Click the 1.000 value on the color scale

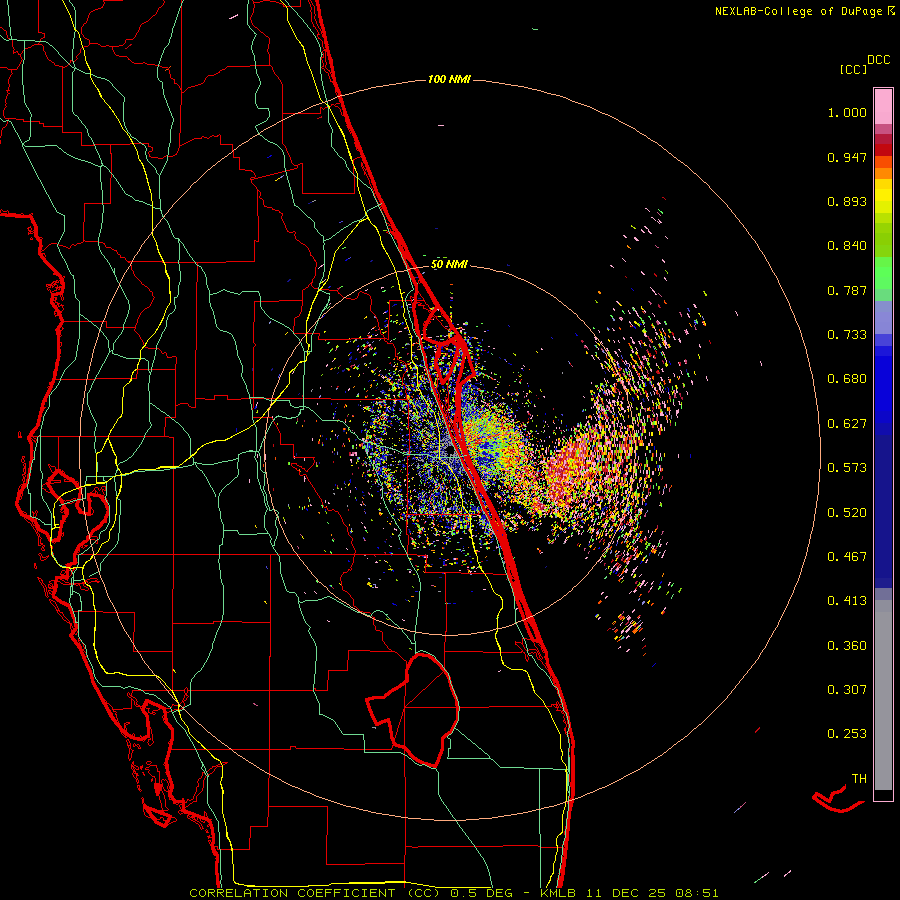[847, 112]
